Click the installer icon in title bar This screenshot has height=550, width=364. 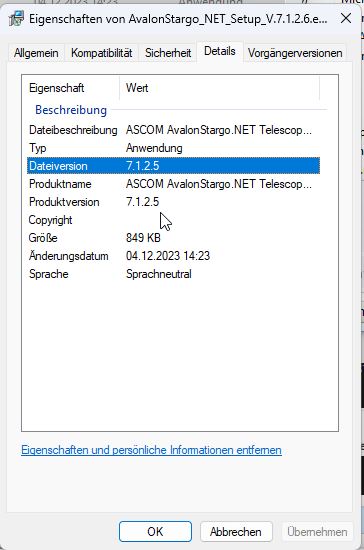point(16,18)
